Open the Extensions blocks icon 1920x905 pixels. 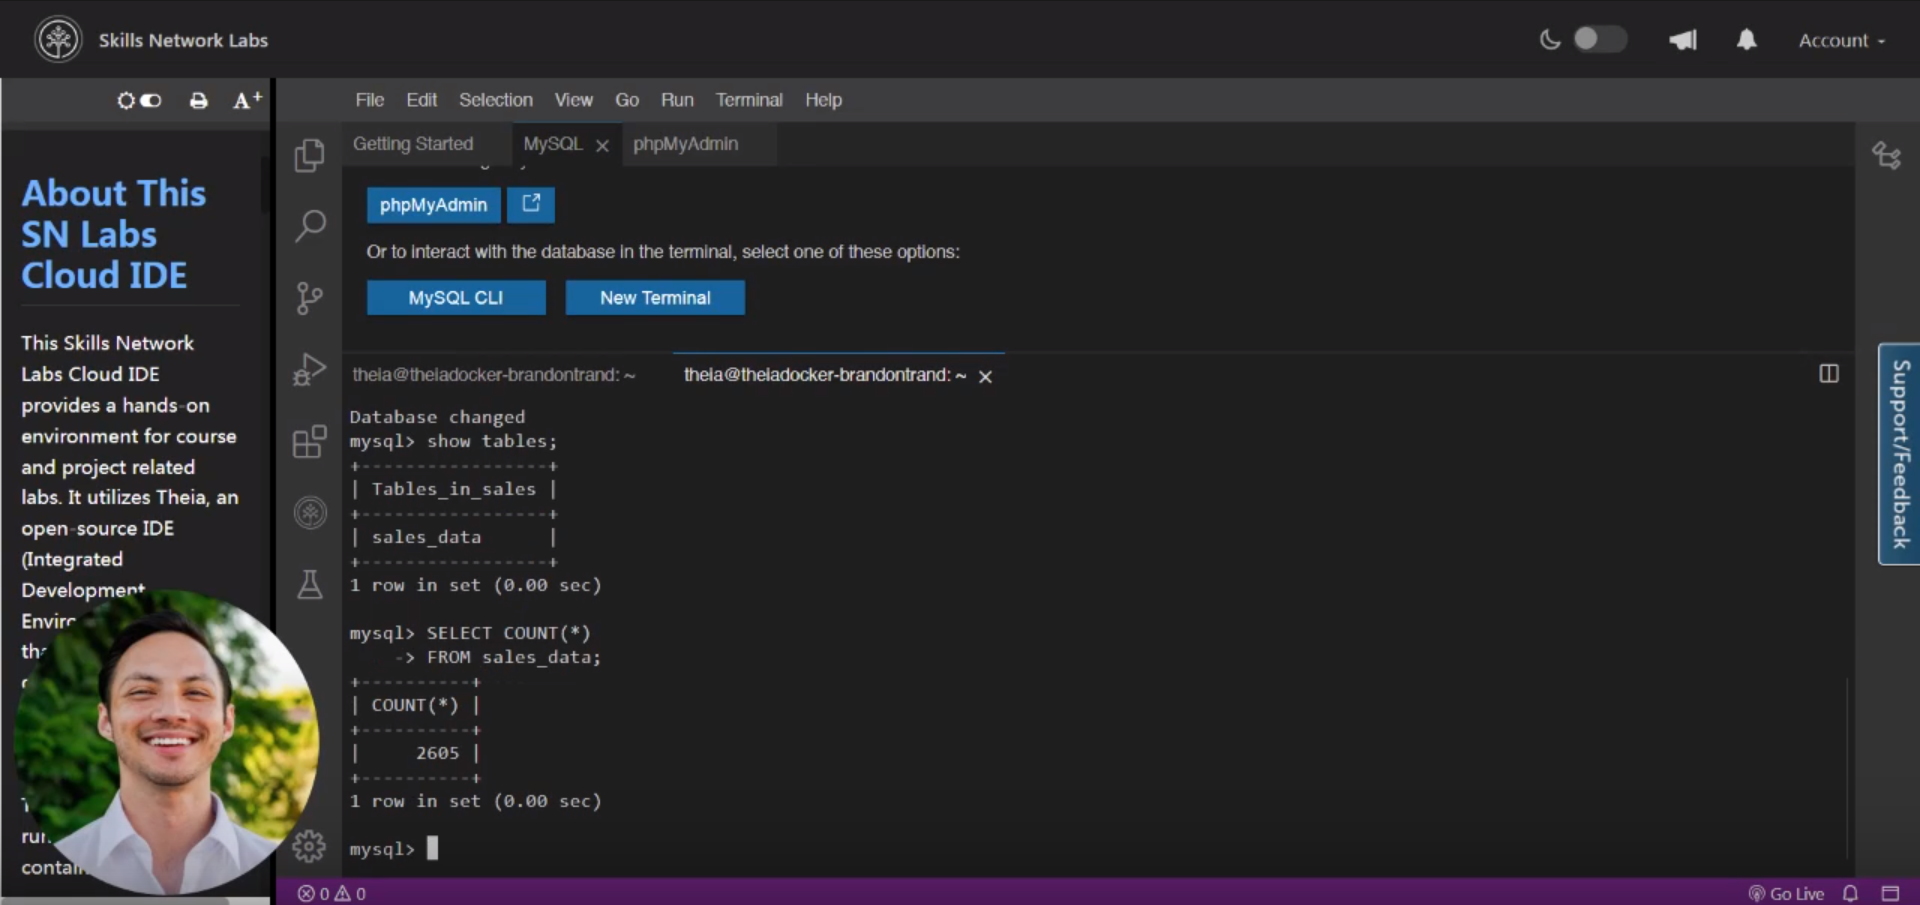tap(309, 441)
